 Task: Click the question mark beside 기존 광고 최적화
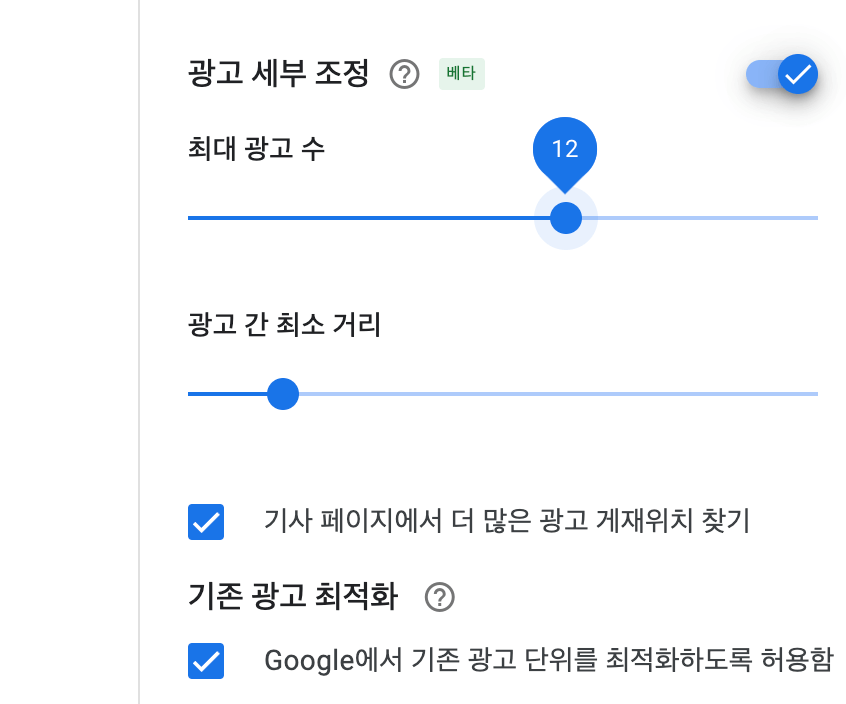tap(440, 597)
